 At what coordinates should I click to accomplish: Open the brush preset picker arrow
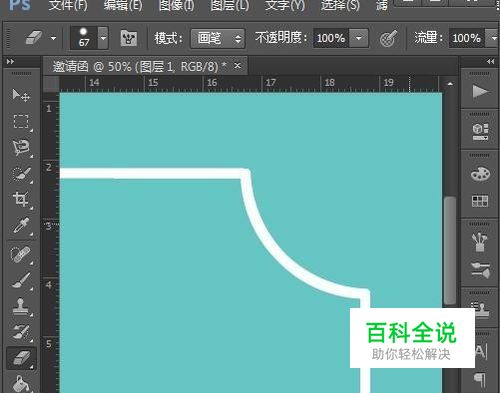[x=103, y=38]
